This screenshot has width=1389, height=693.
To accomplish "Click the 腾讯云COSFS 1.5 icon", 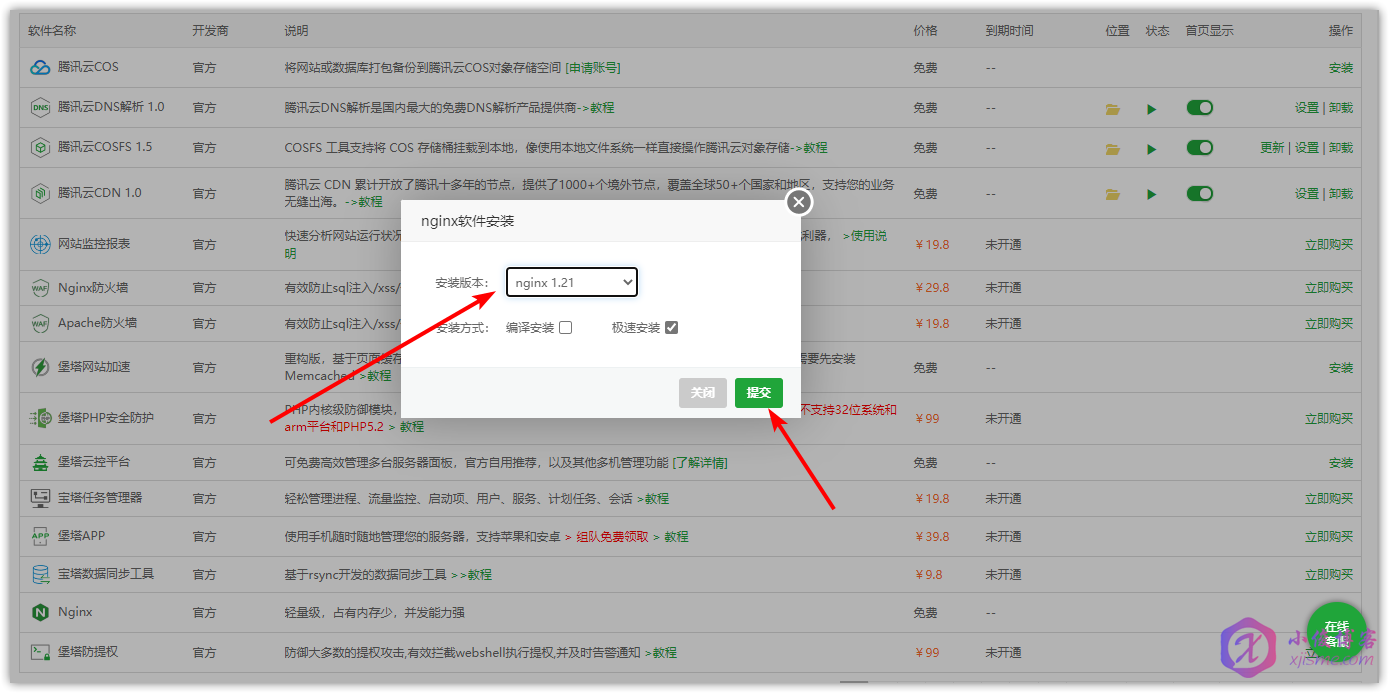I will [40, 147].
